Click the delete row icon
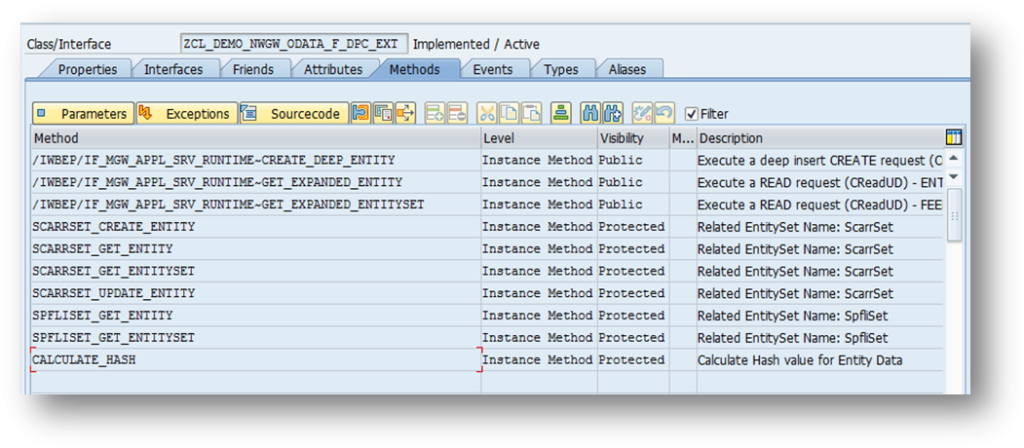Image resolution: width=1024 pixels, height=448 pixels. click(457, 114)
